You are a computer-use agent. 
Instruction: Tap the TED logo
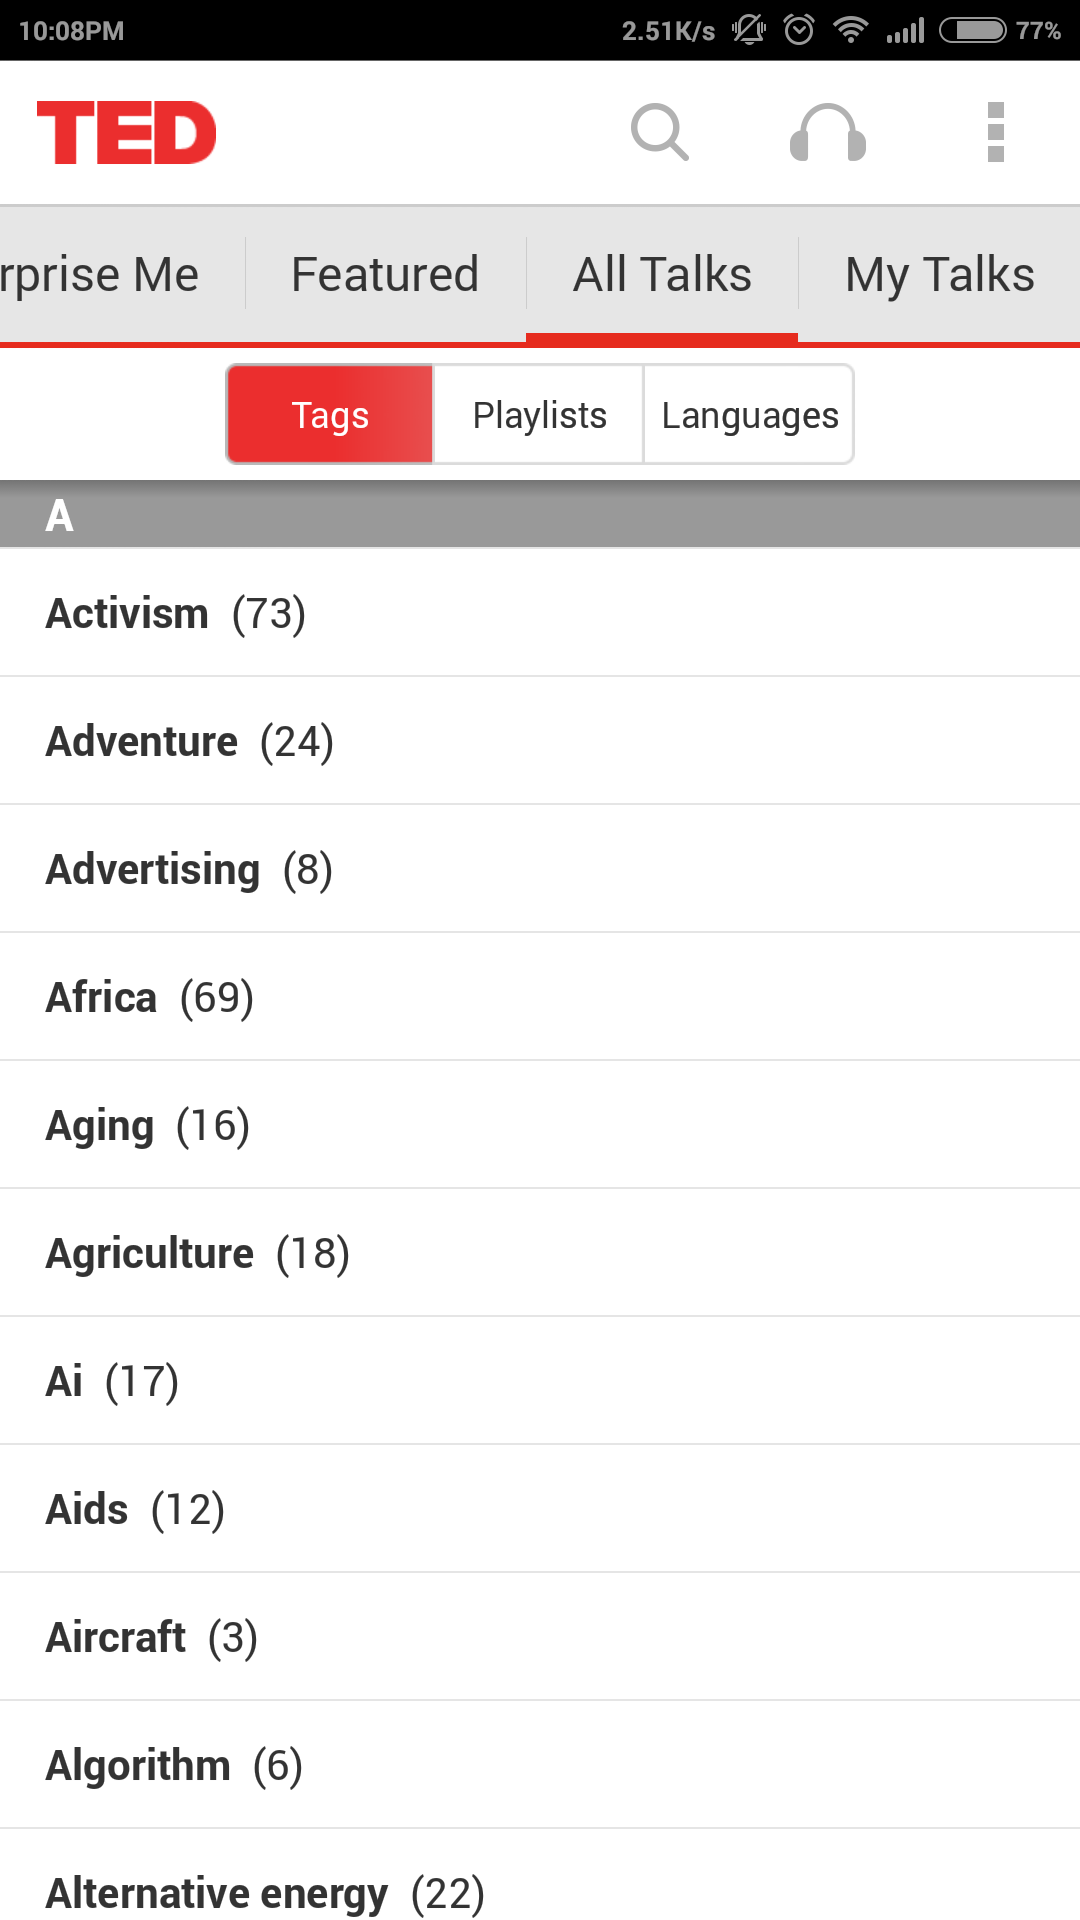click(x=126, y=132)
